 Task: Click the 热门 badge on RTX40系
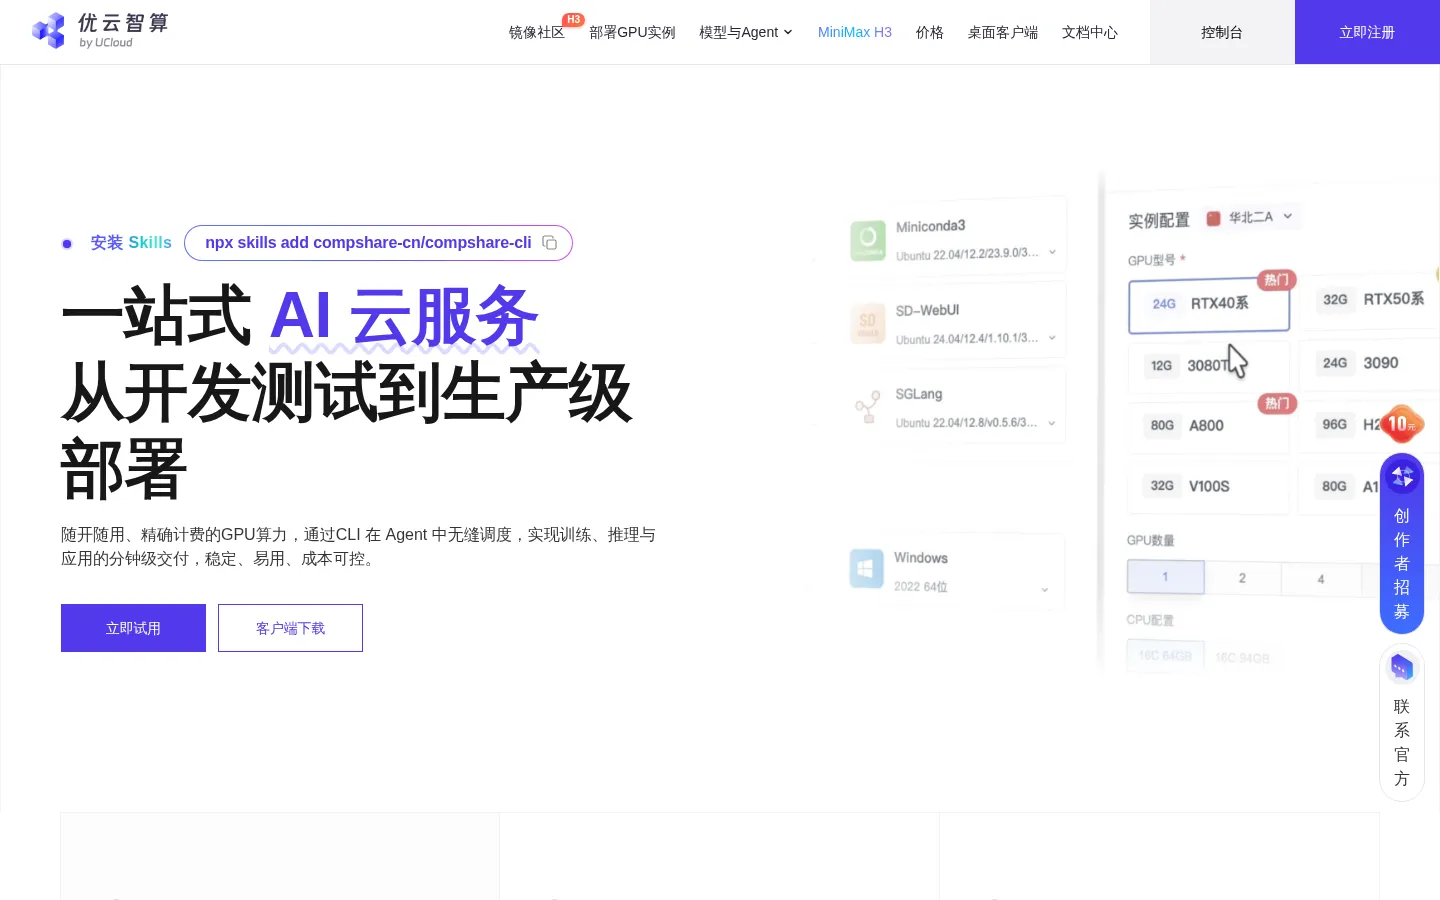[1276, 280]
